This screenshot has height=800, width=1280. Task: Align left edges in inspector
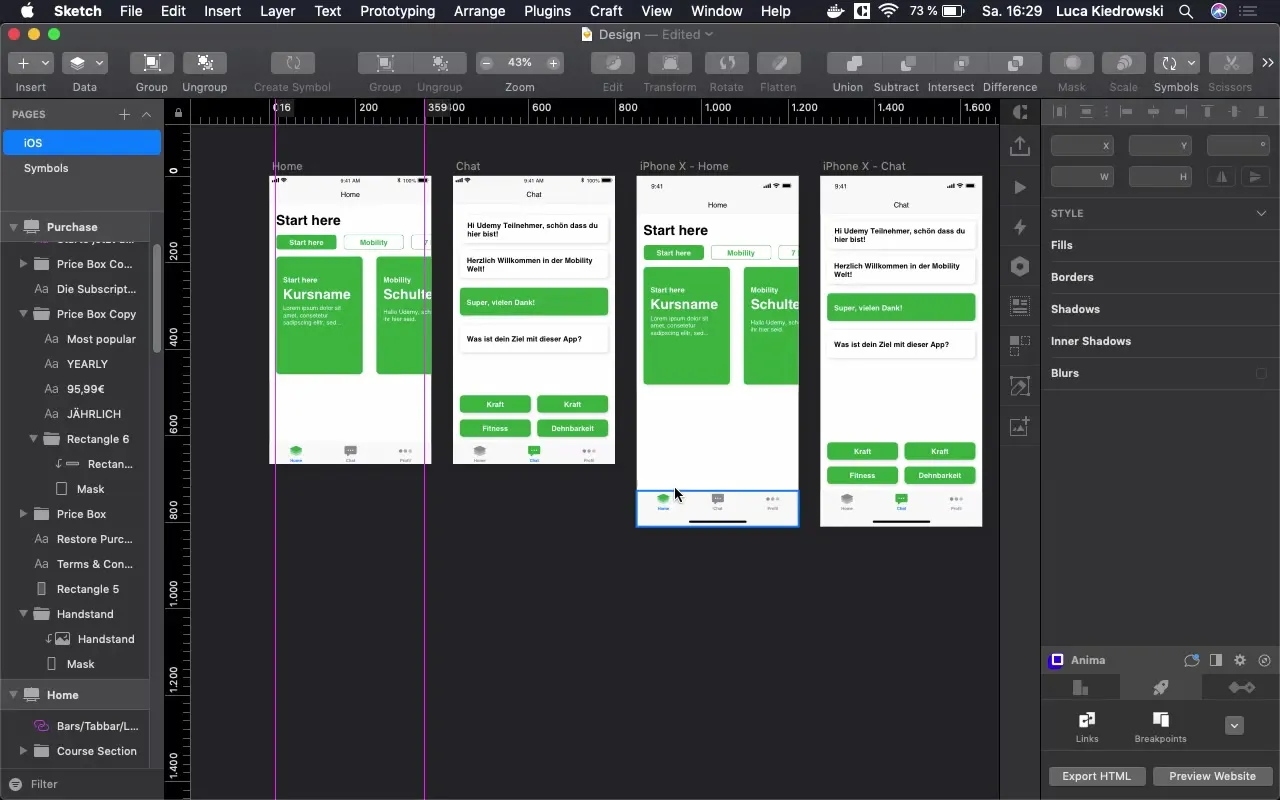pyautogui.click(x=1126, y=112)
